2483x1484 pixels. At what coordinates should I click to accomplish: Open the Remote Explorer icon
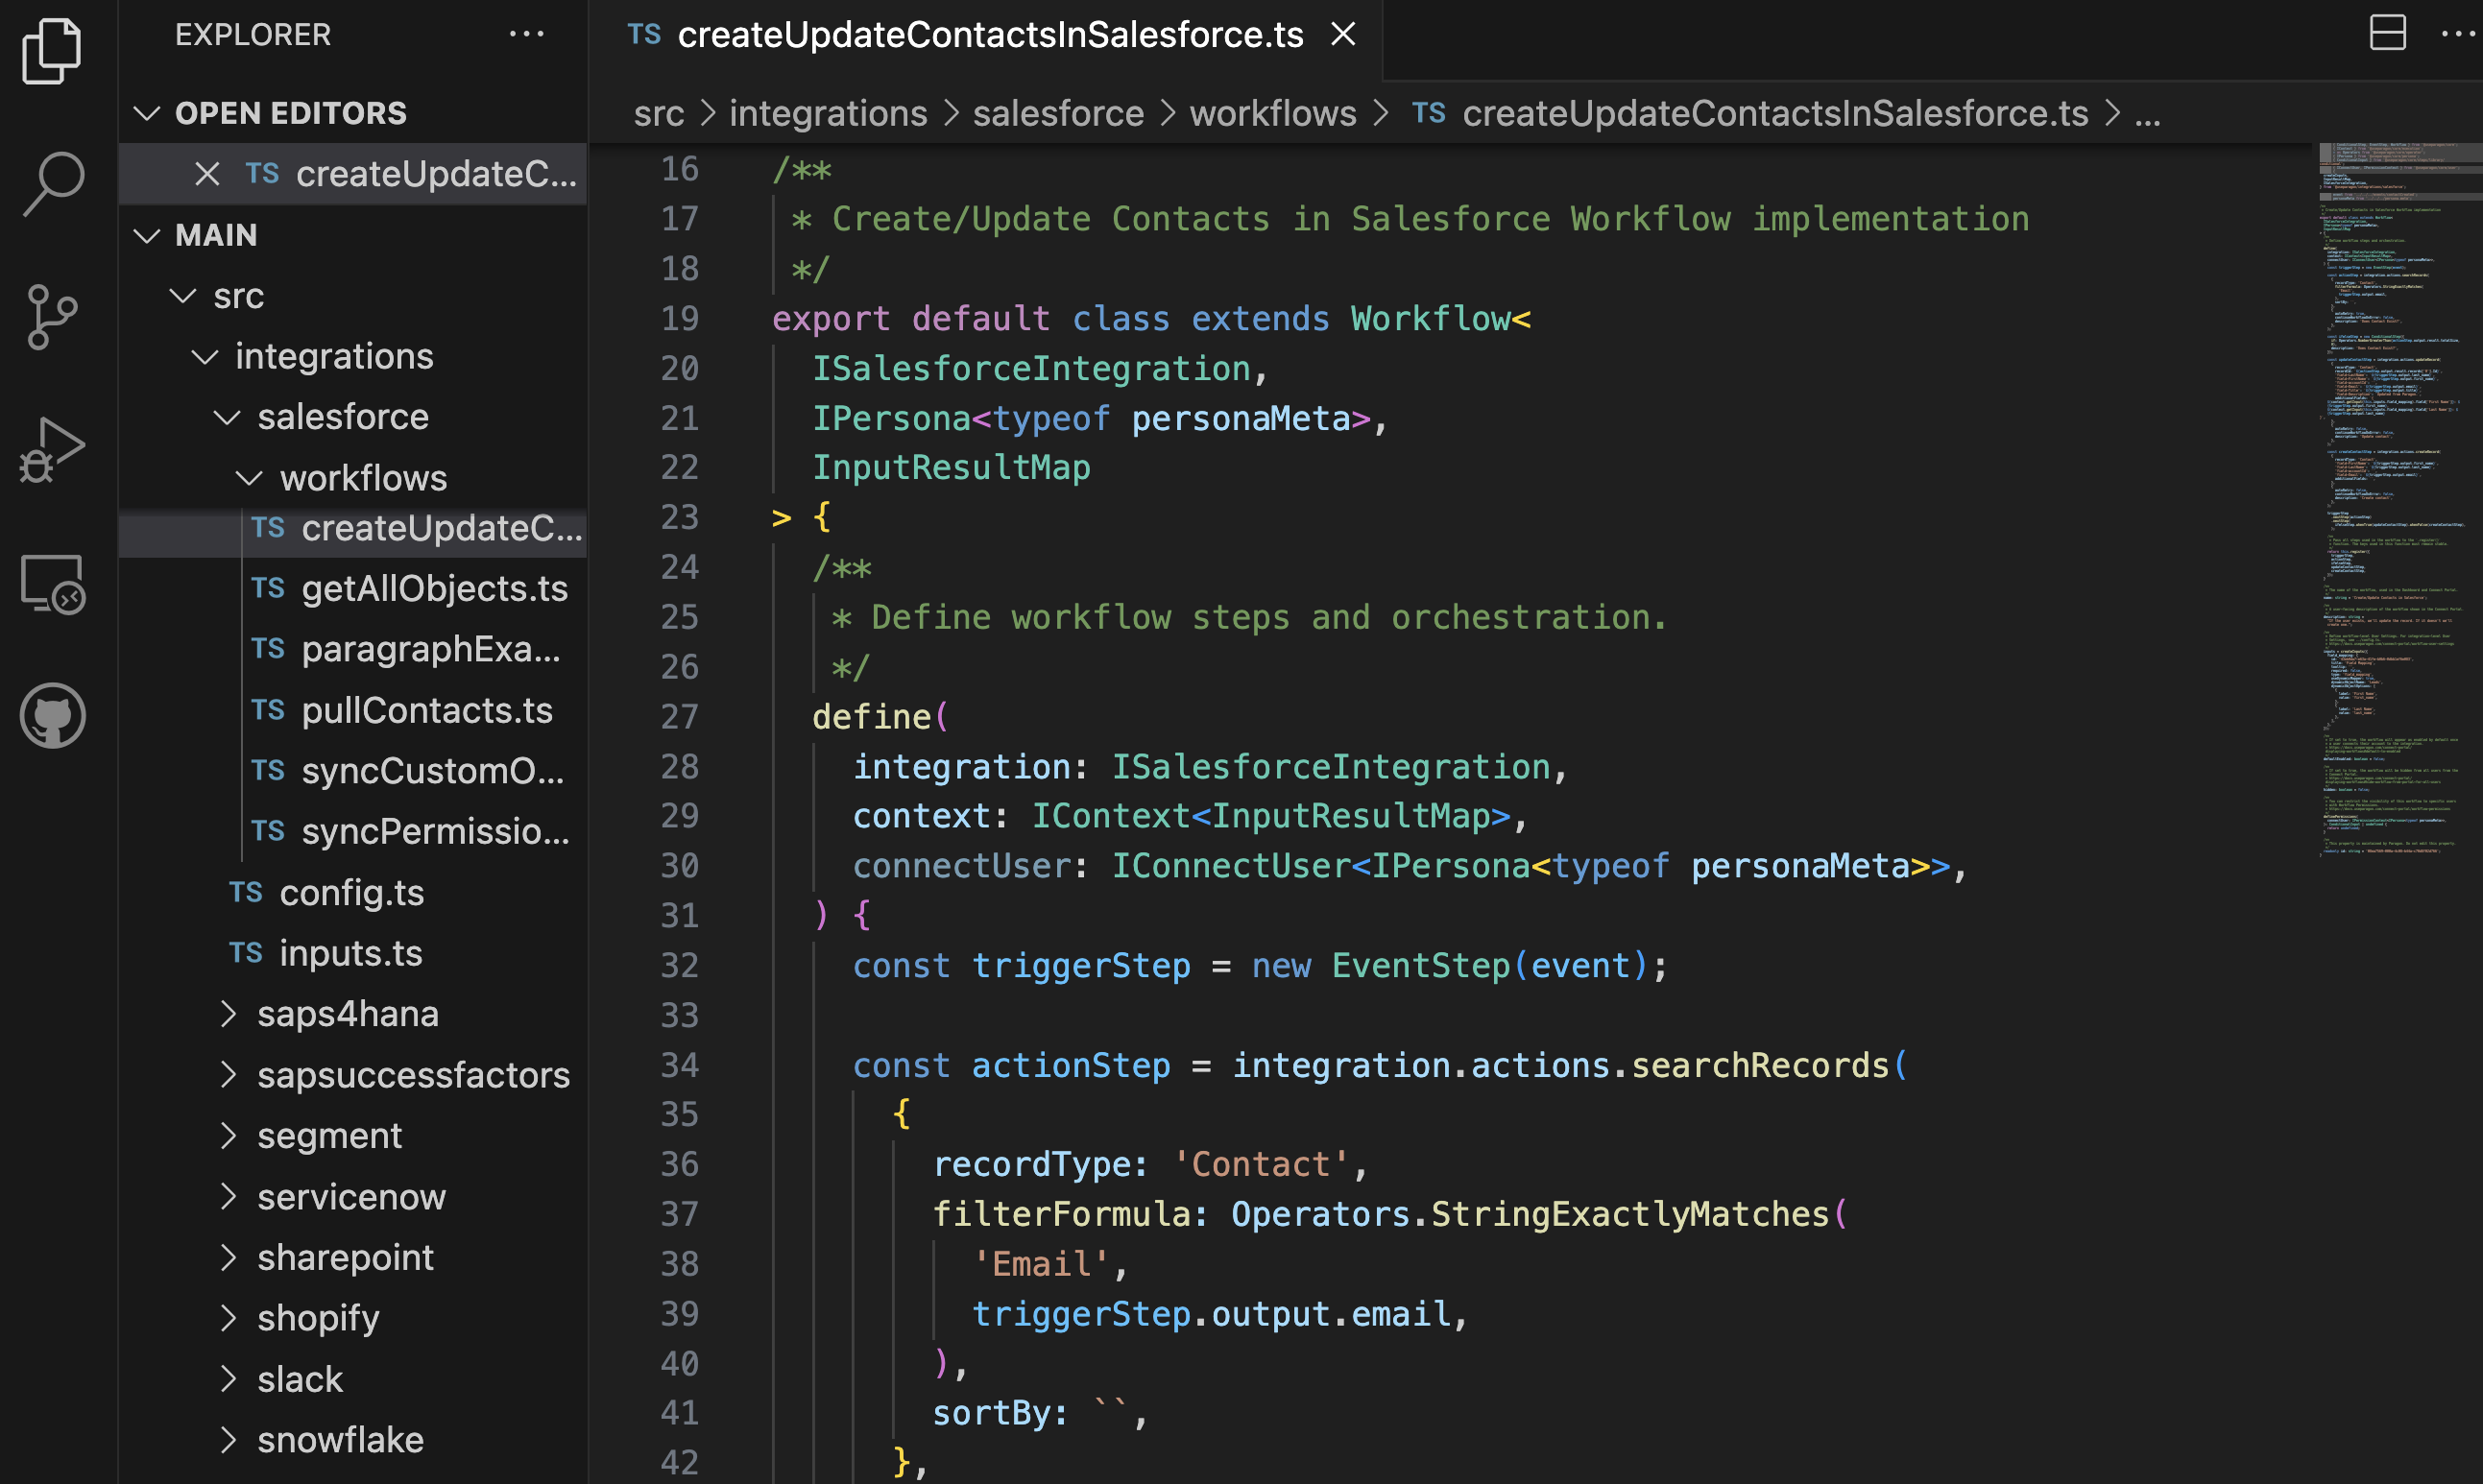pos(52,584)
